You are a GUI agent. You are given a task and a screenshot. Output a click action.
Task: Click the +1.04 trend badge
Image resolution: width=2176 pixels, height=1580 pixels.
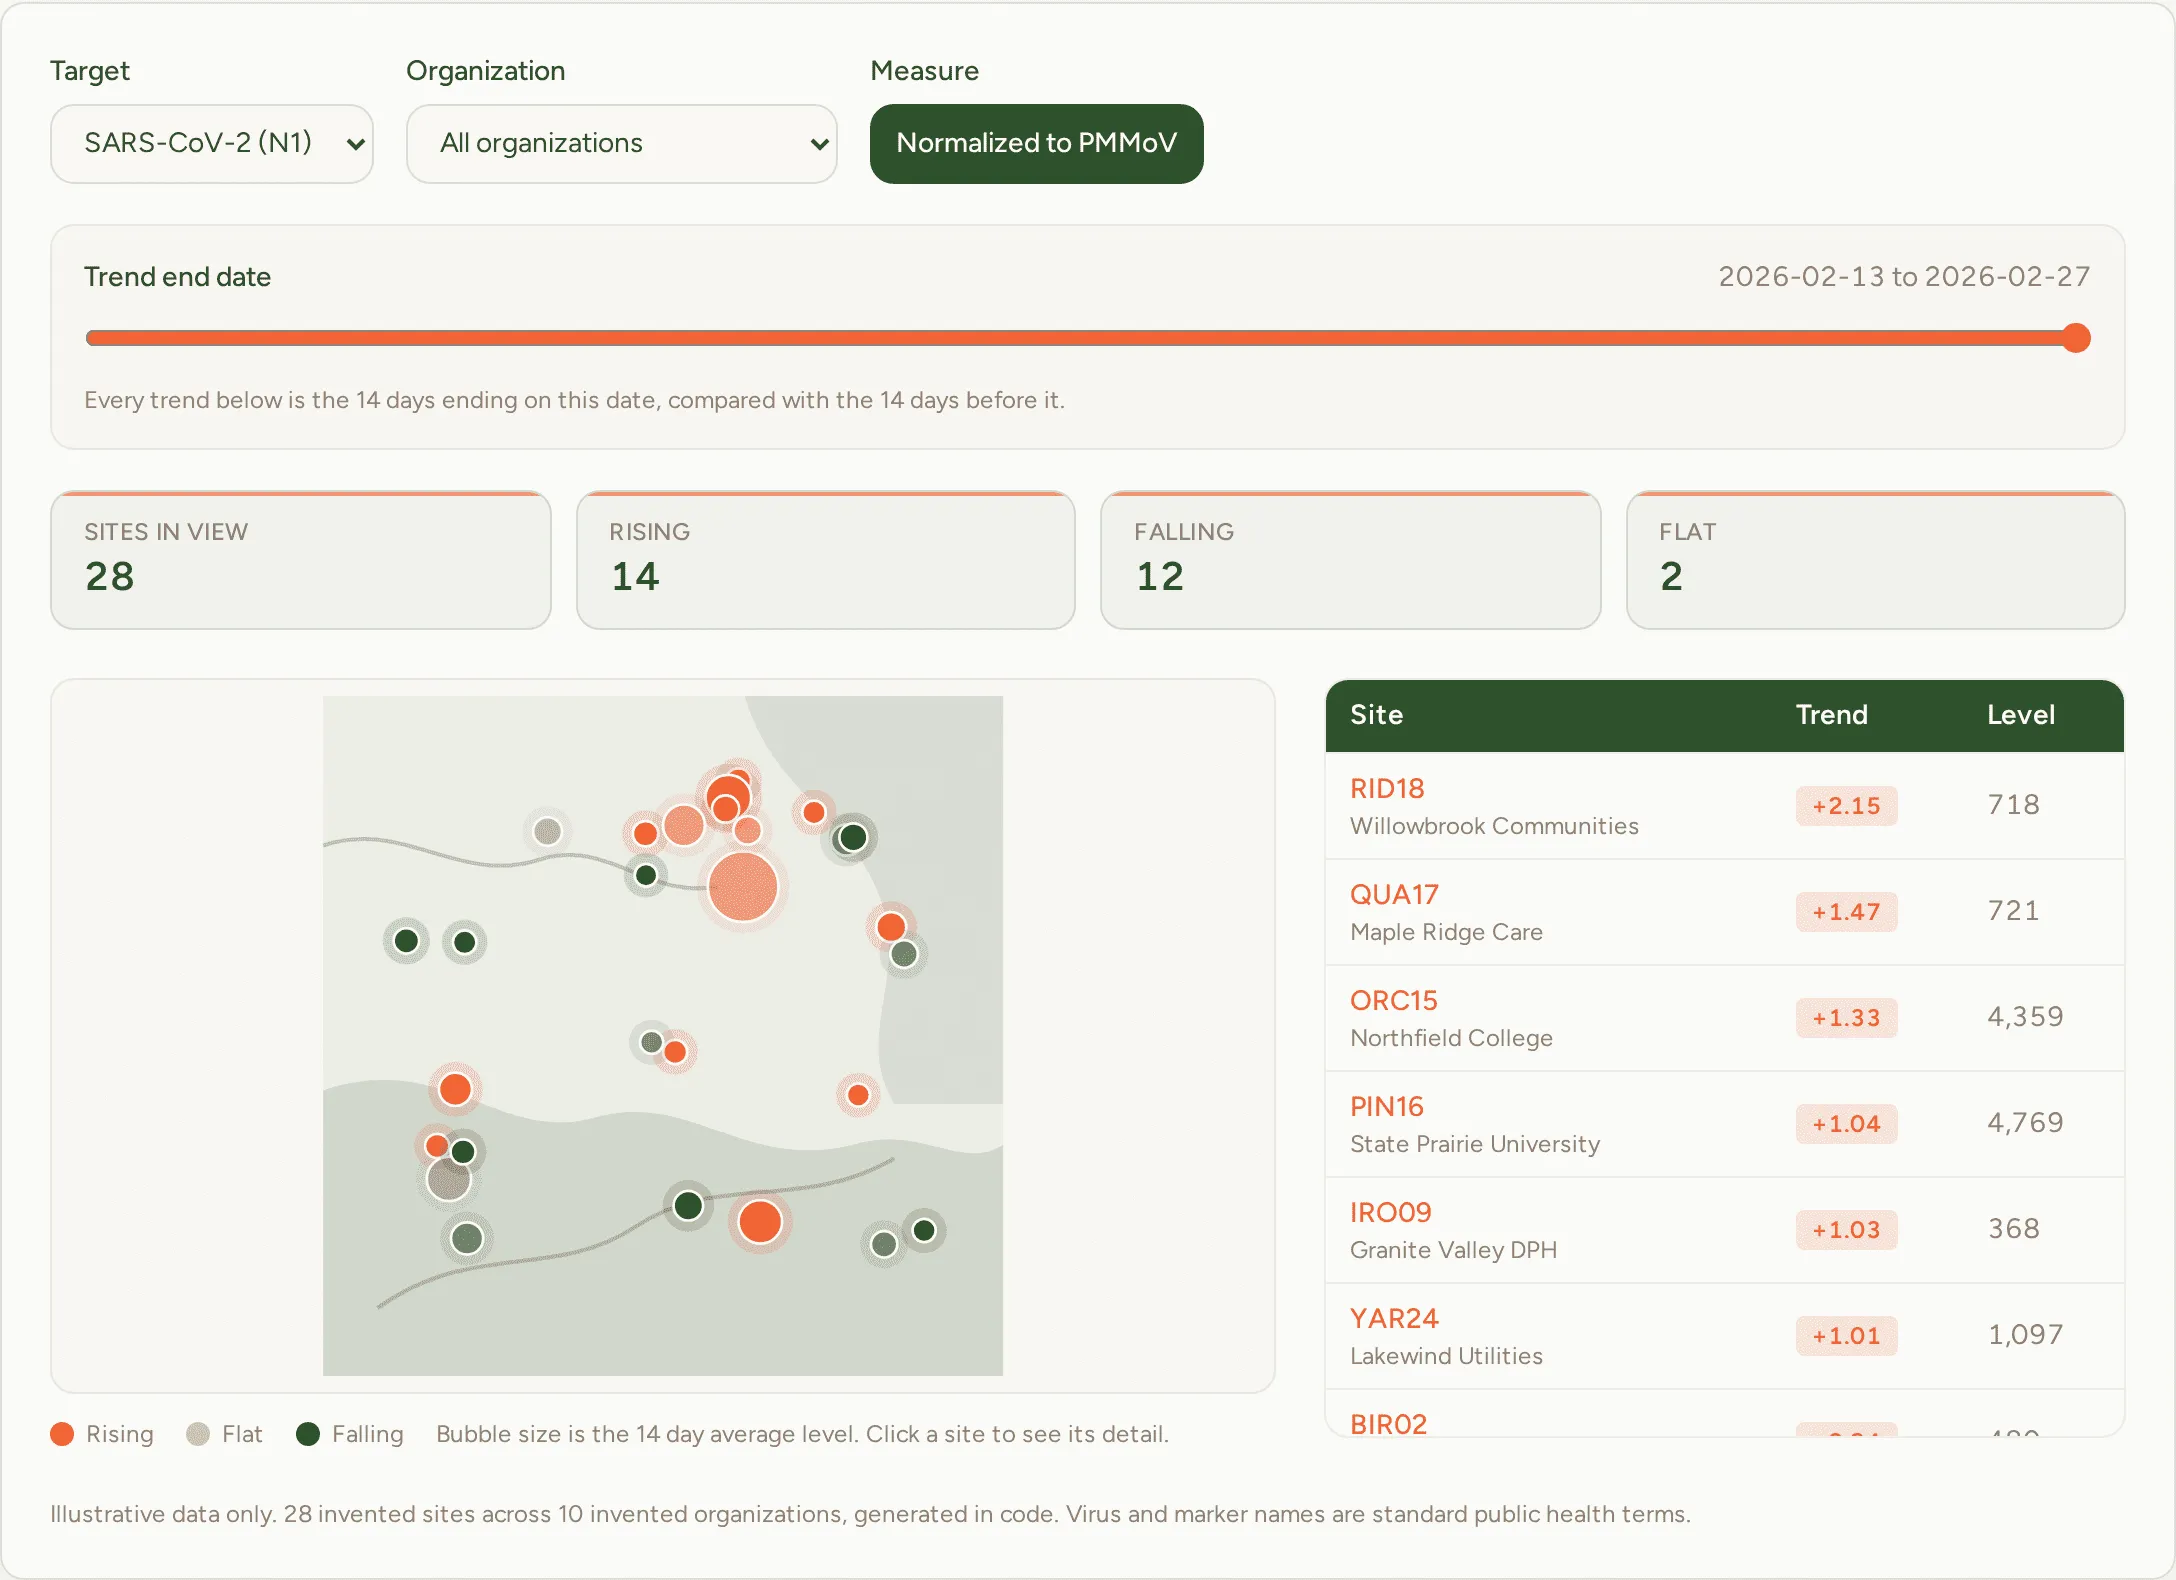tap(1846, 1124)
